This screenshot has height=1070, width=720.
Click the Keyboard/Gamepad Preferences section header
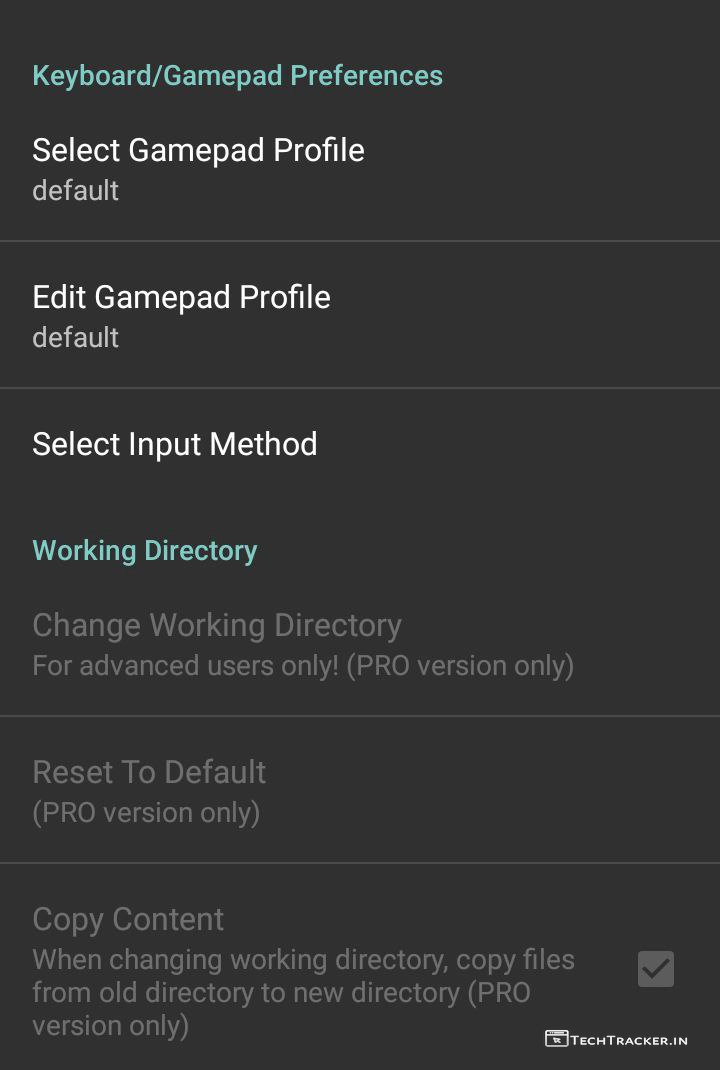(x=237, y=76)
